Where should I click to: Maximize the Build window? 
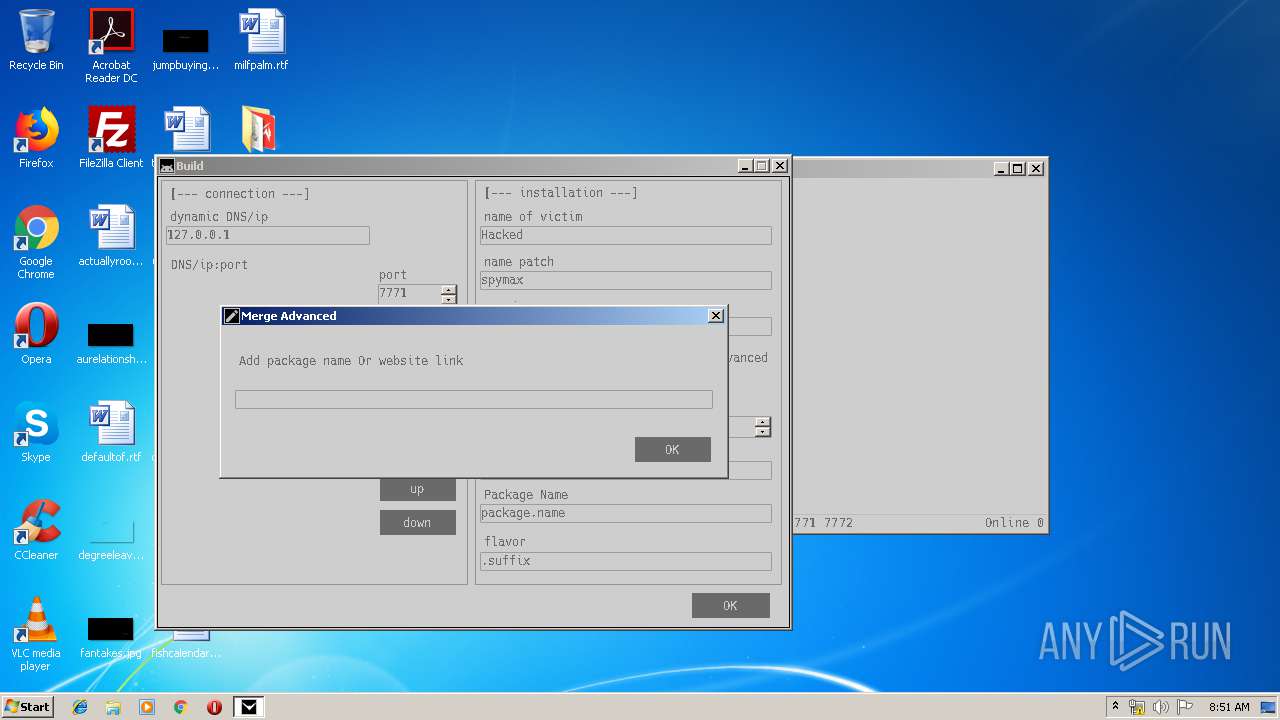pos(762,166)
